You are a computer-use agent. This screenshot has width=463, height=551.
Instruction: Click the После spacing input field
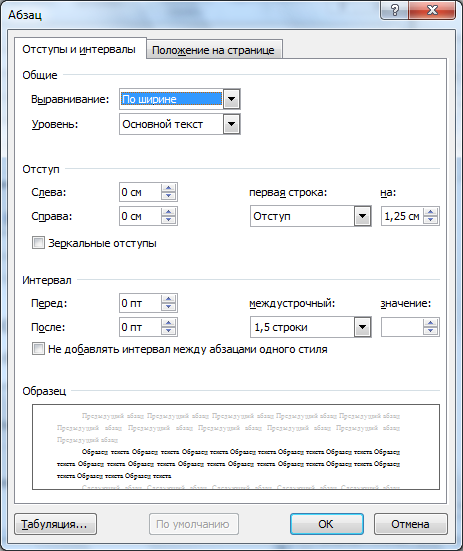click(x=141, y=327)
